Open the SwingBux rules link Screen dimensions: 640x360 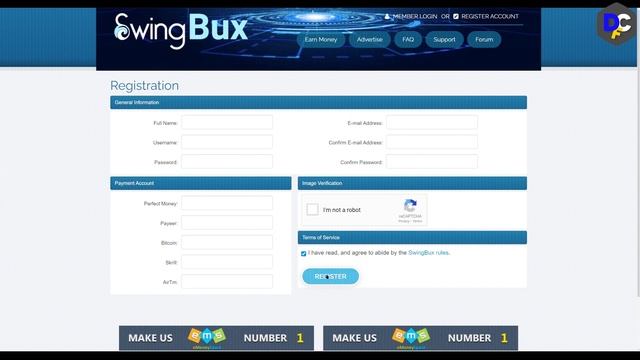[428, 253]
